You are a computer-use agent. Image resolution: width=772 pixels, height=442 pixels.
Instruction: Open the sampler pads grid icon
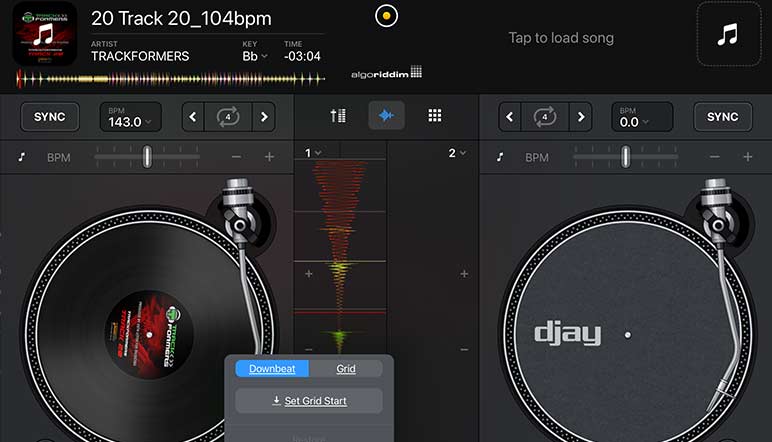pos(435,116)
